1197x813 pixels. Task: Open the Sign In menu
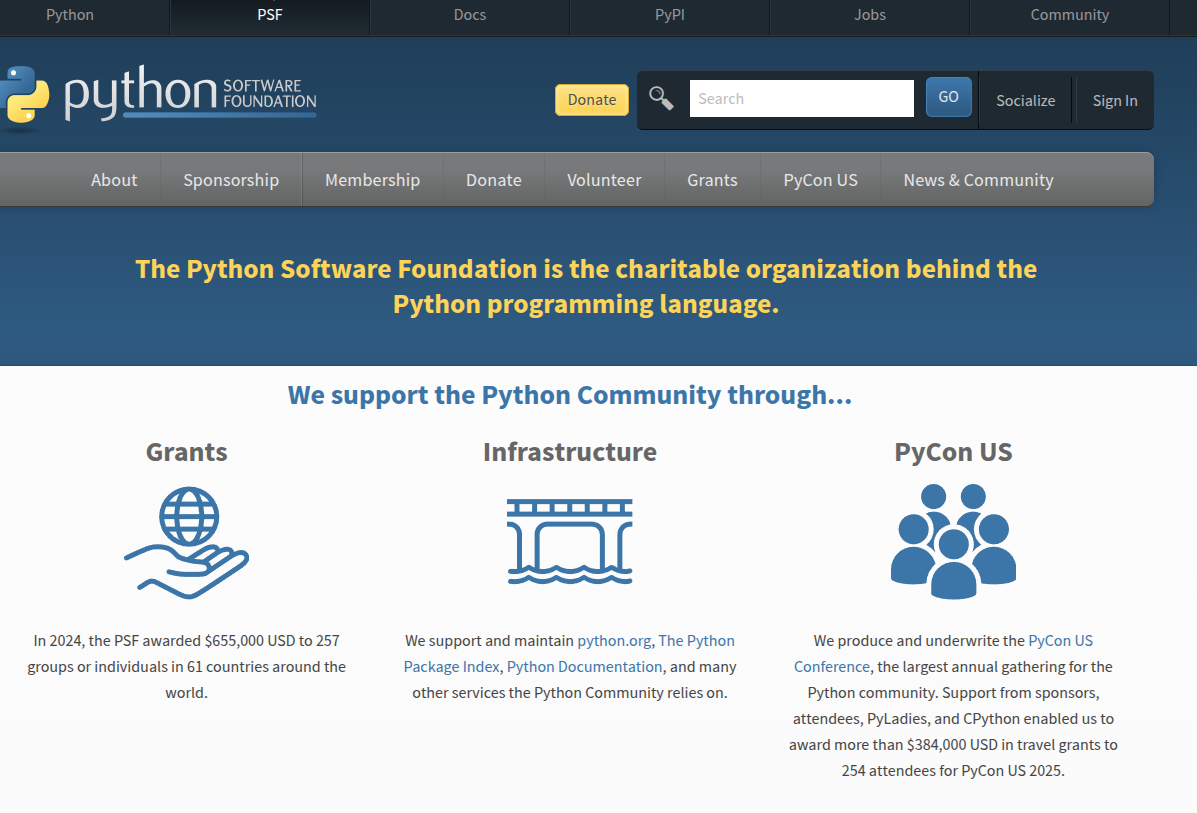pos(1114,100)
